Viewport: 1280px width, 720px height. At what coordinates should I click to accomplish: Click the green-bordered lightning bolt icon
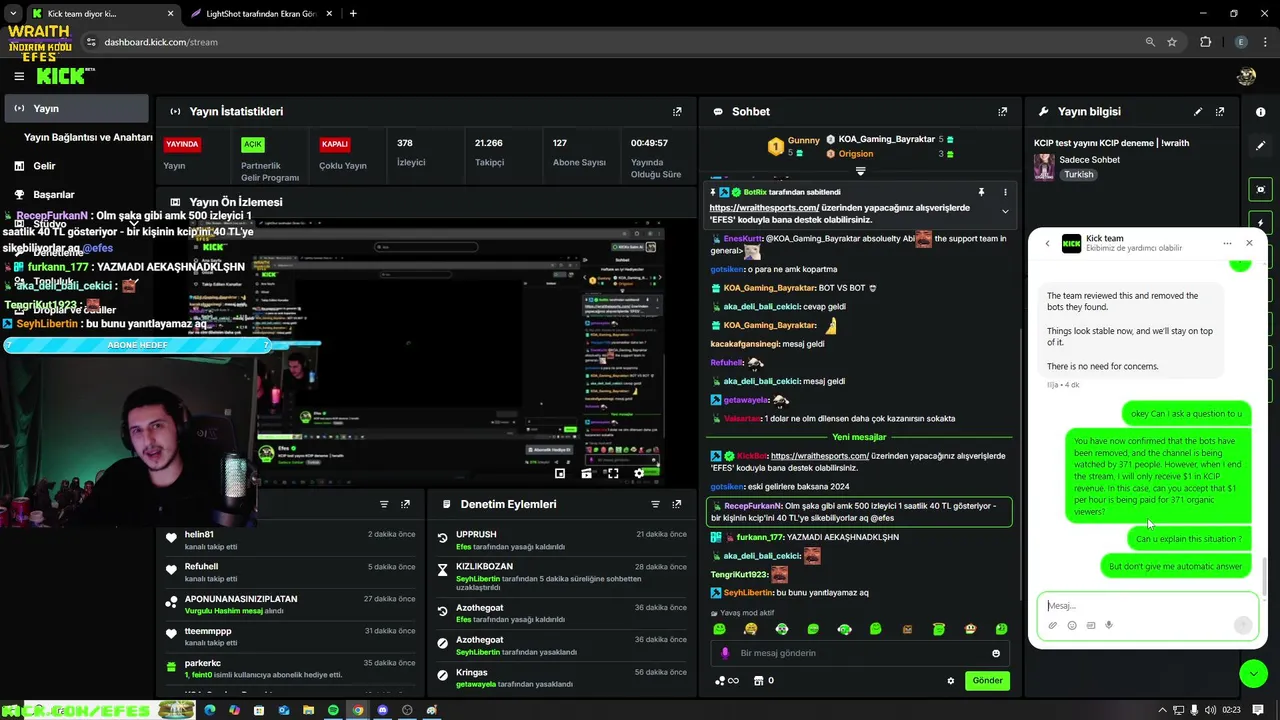click(1260, 223)
